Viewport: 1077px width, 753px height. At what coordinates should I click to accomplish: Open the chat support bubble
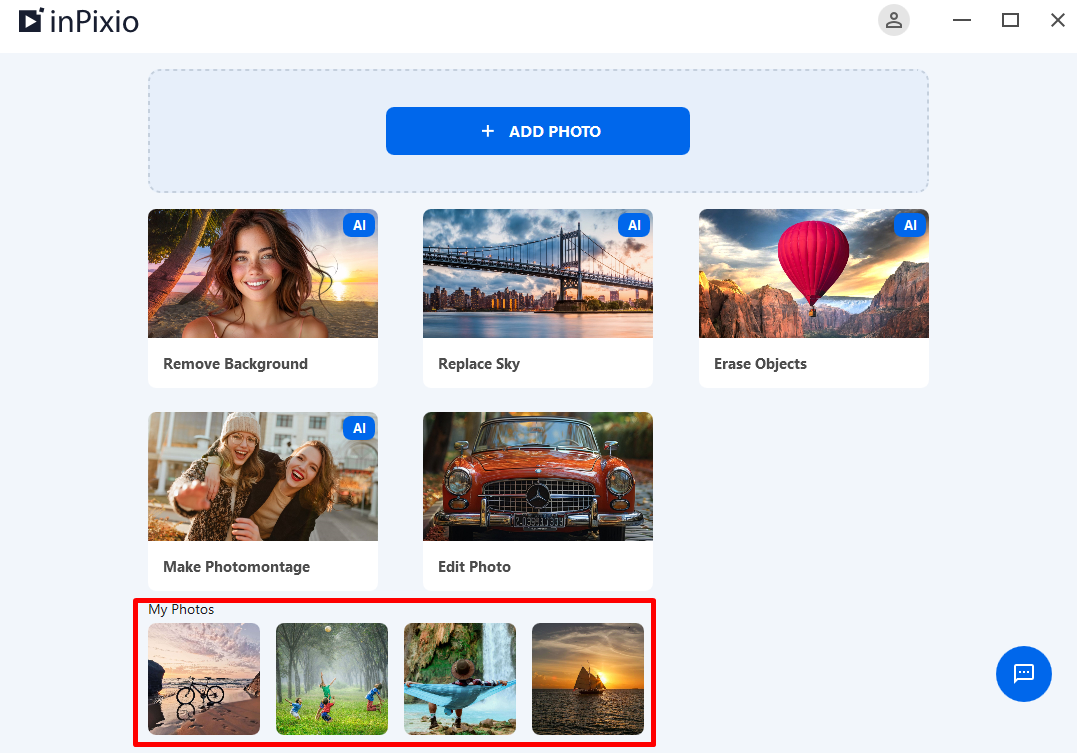click(x=1023, y=673)
